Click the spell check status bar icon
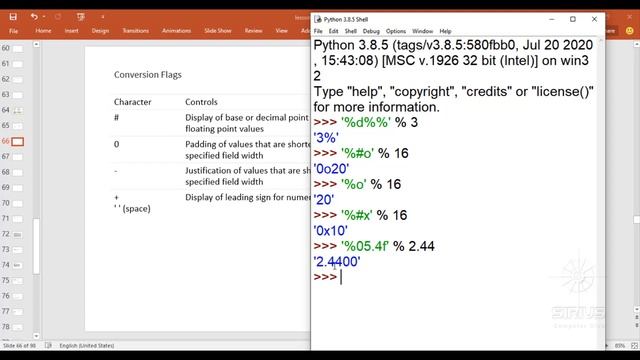Image resolution: width=640 pixels, height=360 pixels. pos(48,345)
